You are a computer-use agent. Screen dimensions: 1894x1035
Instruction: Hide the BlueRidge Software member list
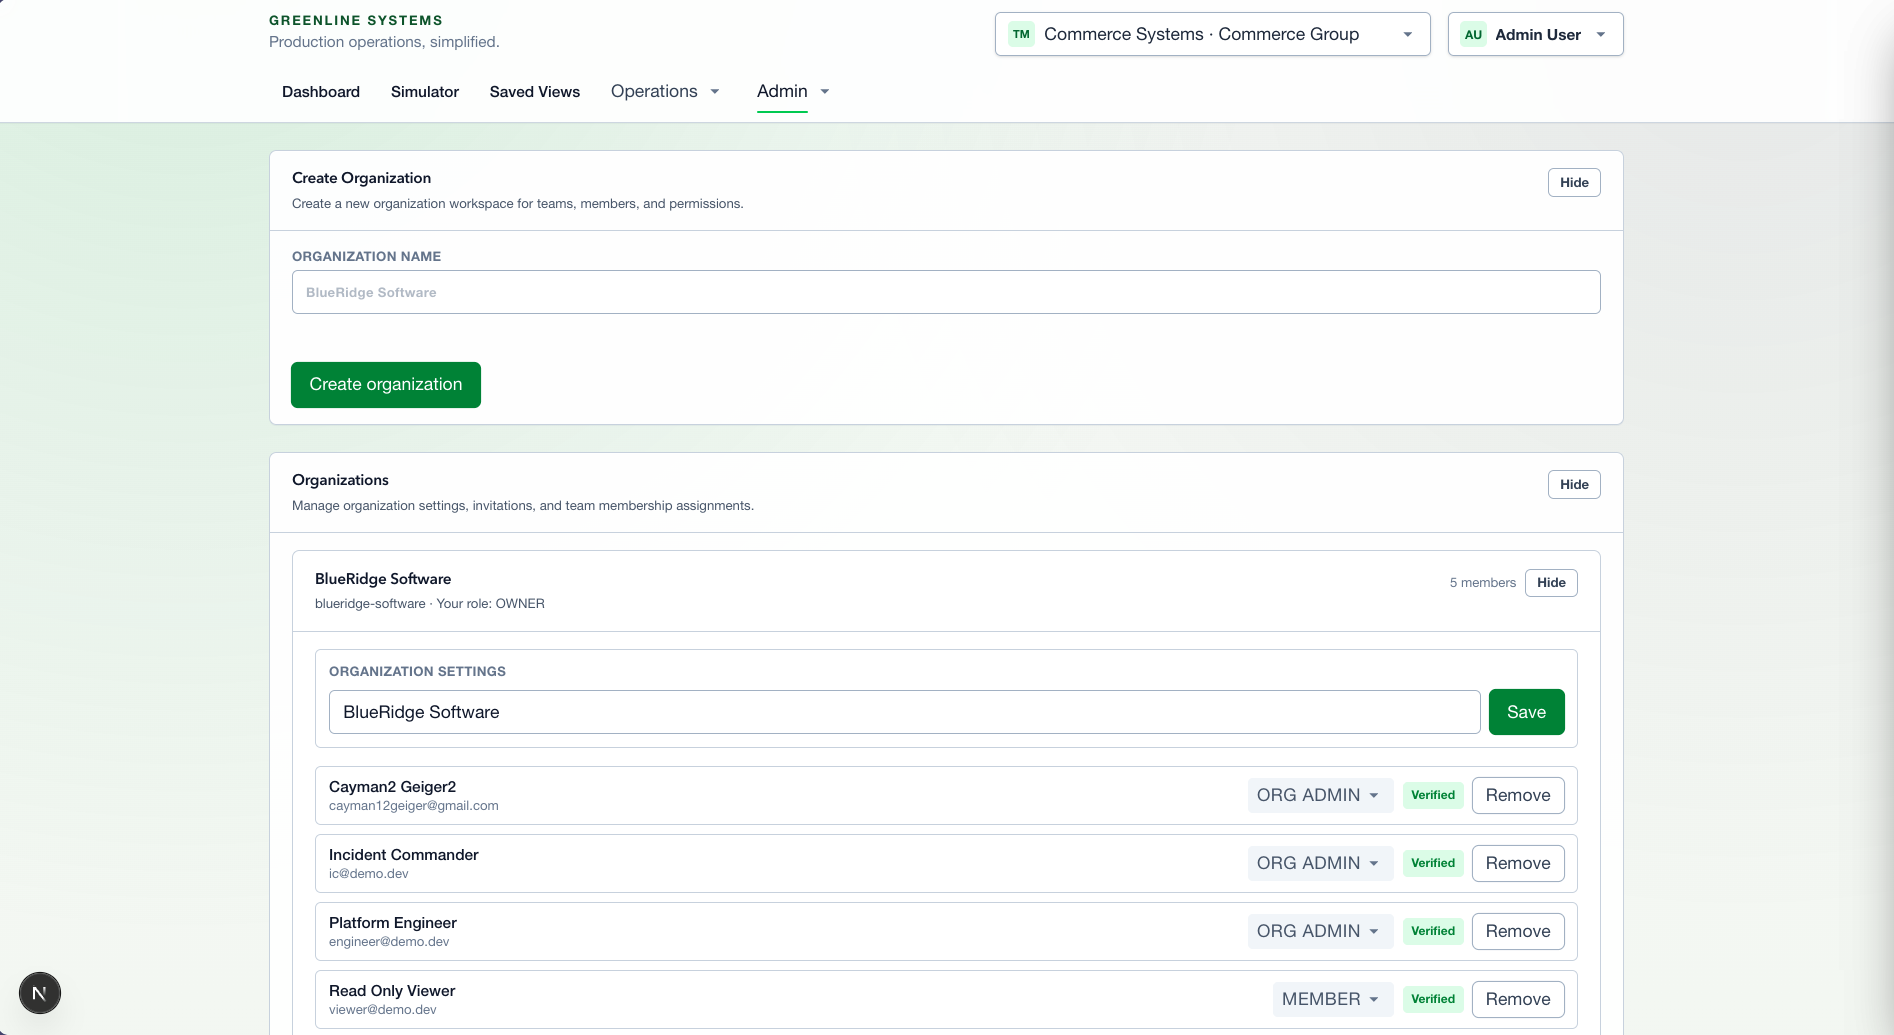click(x=1550, y=582)
